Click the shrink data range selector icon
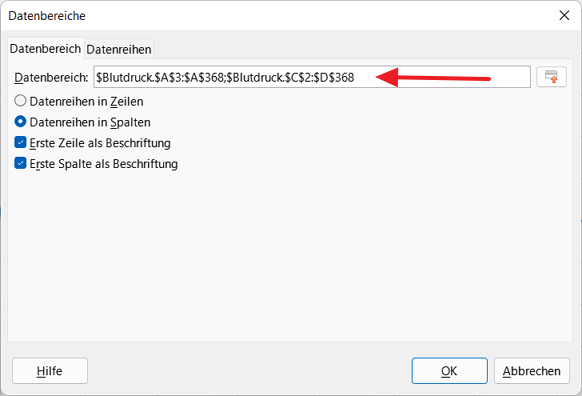Image resolution: width=582 pixels, height=396 pixels. click(x=551, y=77)
